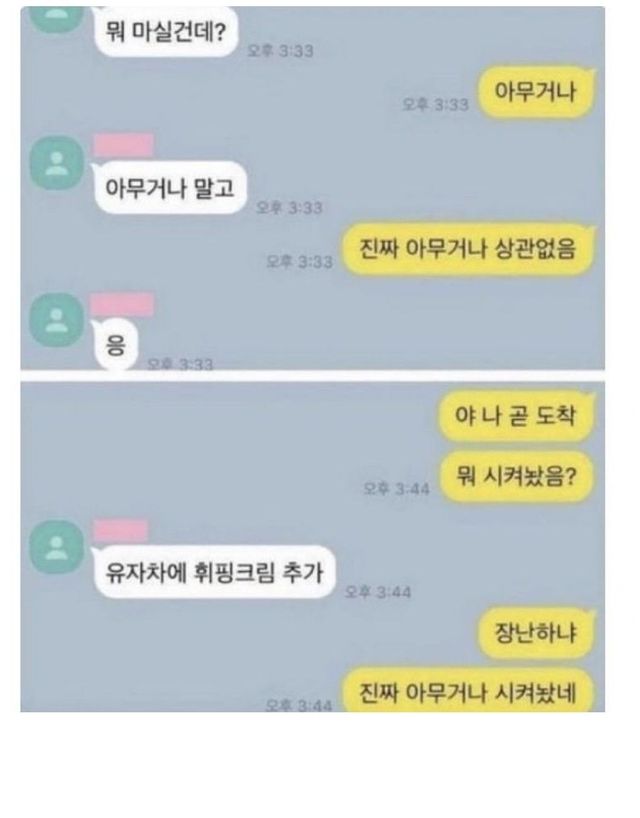
Task: Click the 오후 3:44 timestamp beside '유자차에 휘핑크림 추가'
Action: (378, 592)
